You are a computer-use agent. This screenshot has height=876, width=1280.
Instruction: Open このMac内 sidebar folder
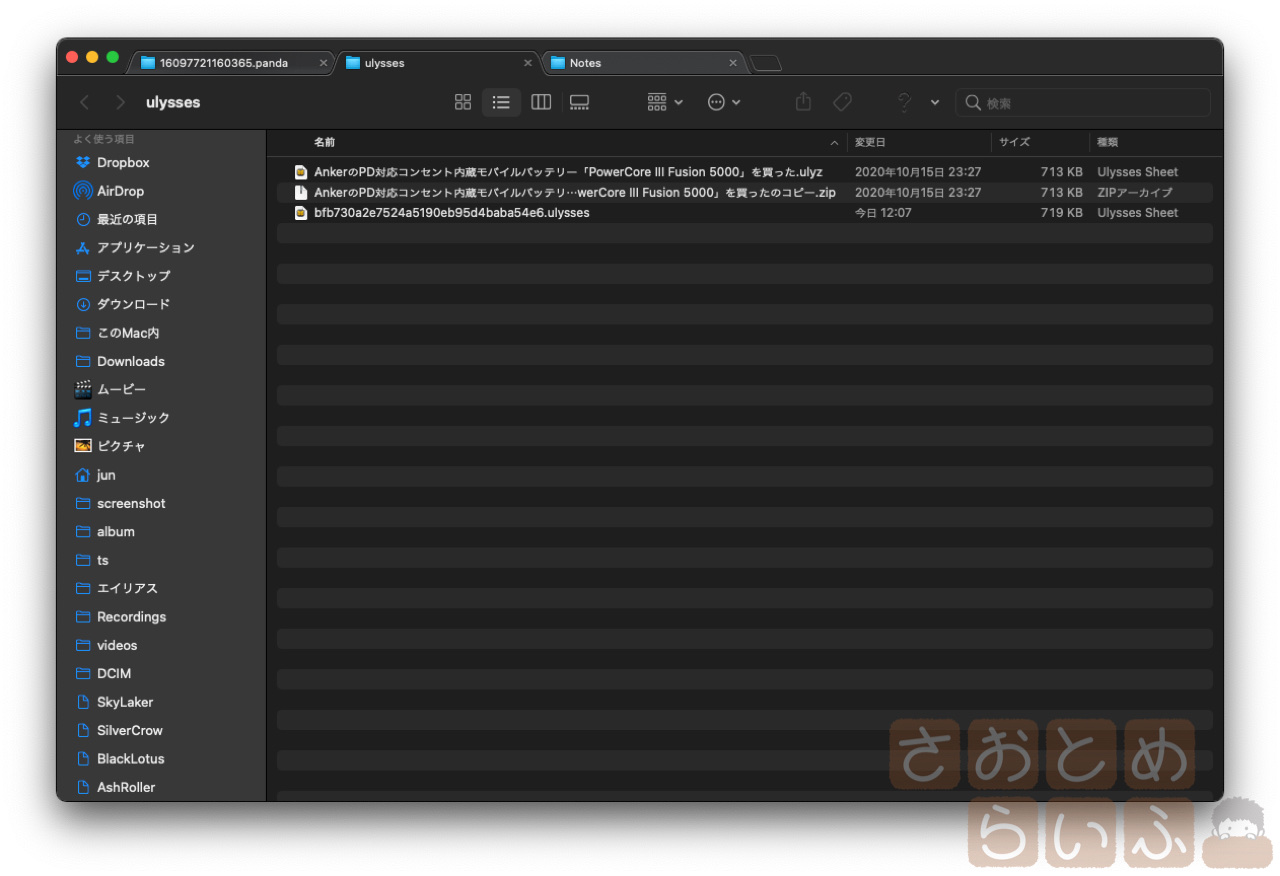coord(128,332)
